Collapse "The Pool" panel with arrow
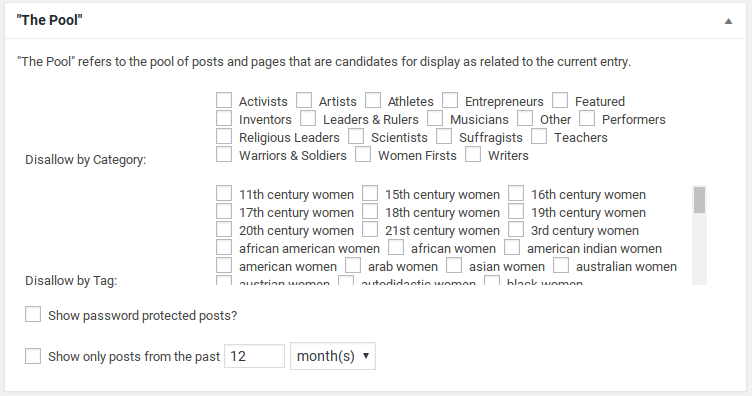The height and width of the screenshot is (396, 752). 728,21
